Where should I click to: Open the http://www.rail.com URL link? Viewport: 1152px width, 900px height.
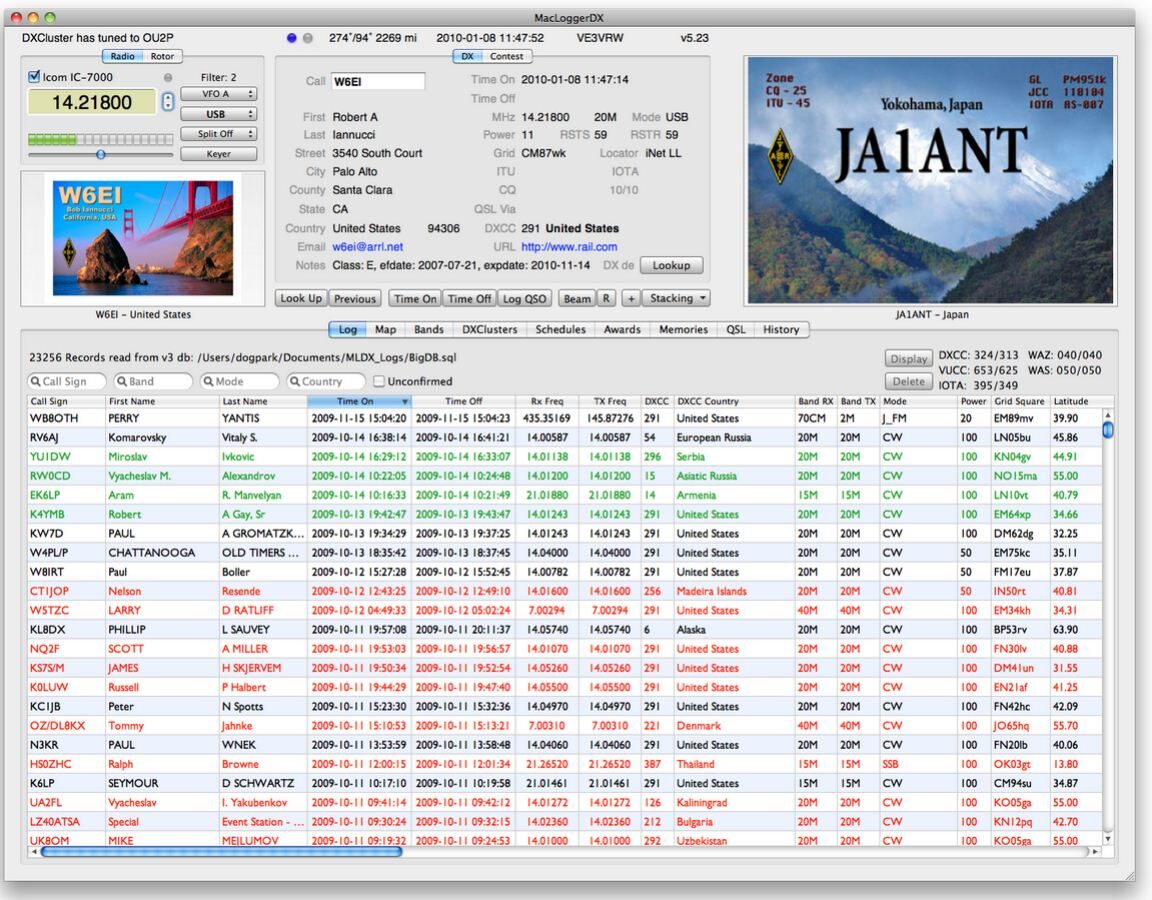pyautogui.click(x=569, y=247)
